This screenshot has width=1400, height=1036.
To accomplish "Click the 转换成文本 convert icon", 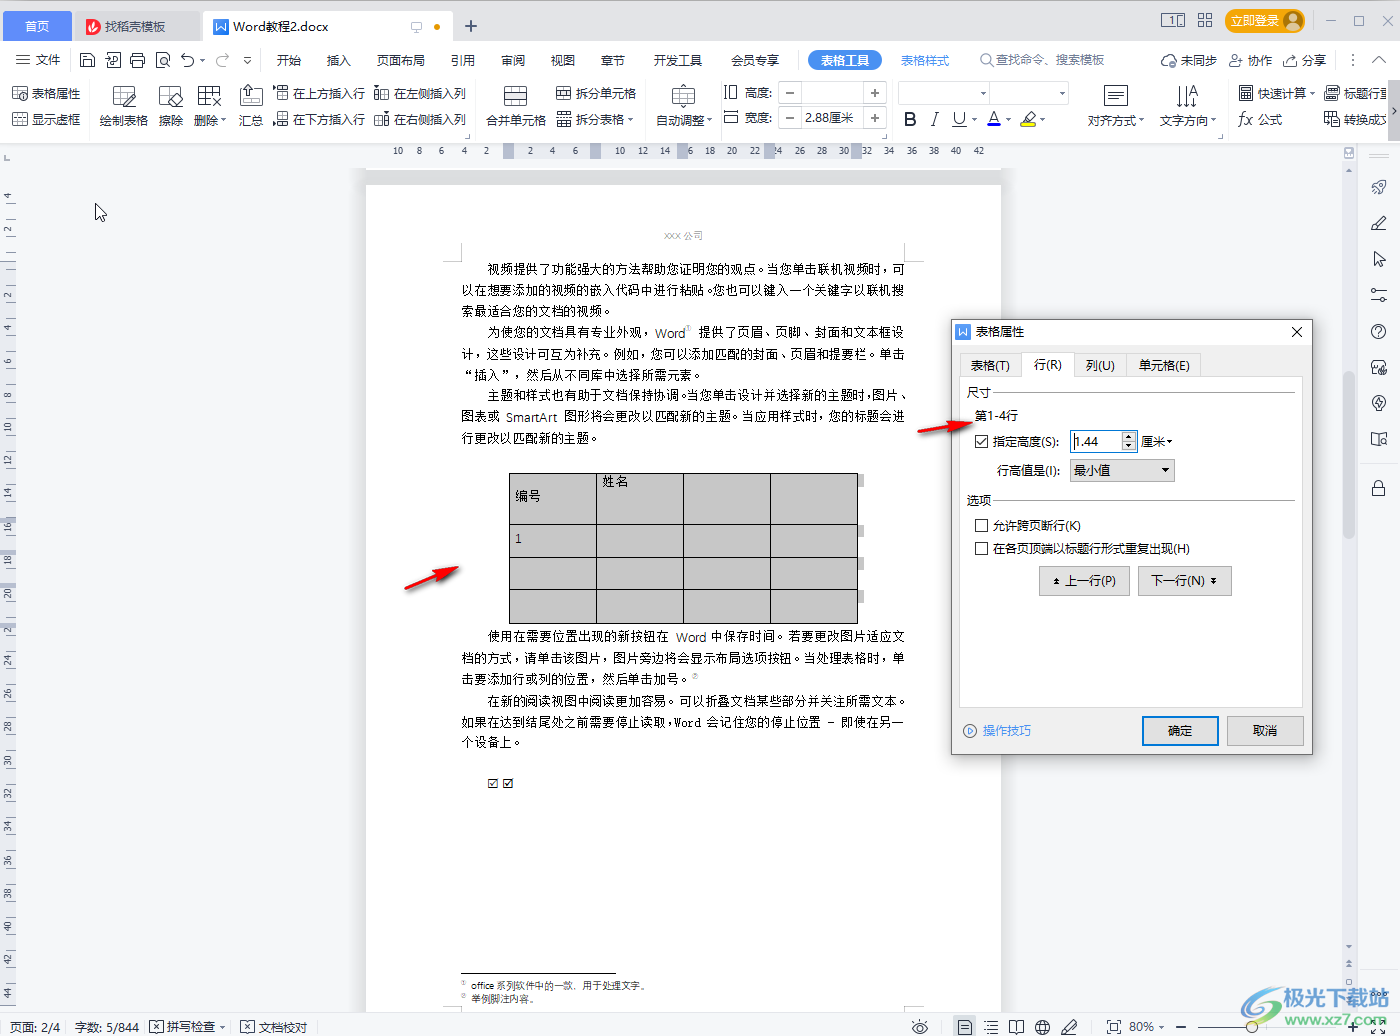I will tap(1354, 119).
